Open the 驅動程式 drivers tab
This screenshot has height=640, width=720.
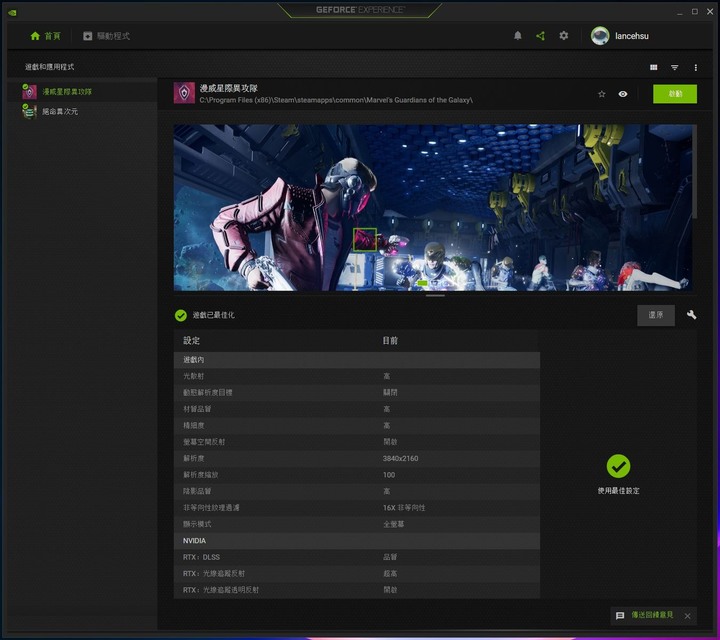pos(106,36)
